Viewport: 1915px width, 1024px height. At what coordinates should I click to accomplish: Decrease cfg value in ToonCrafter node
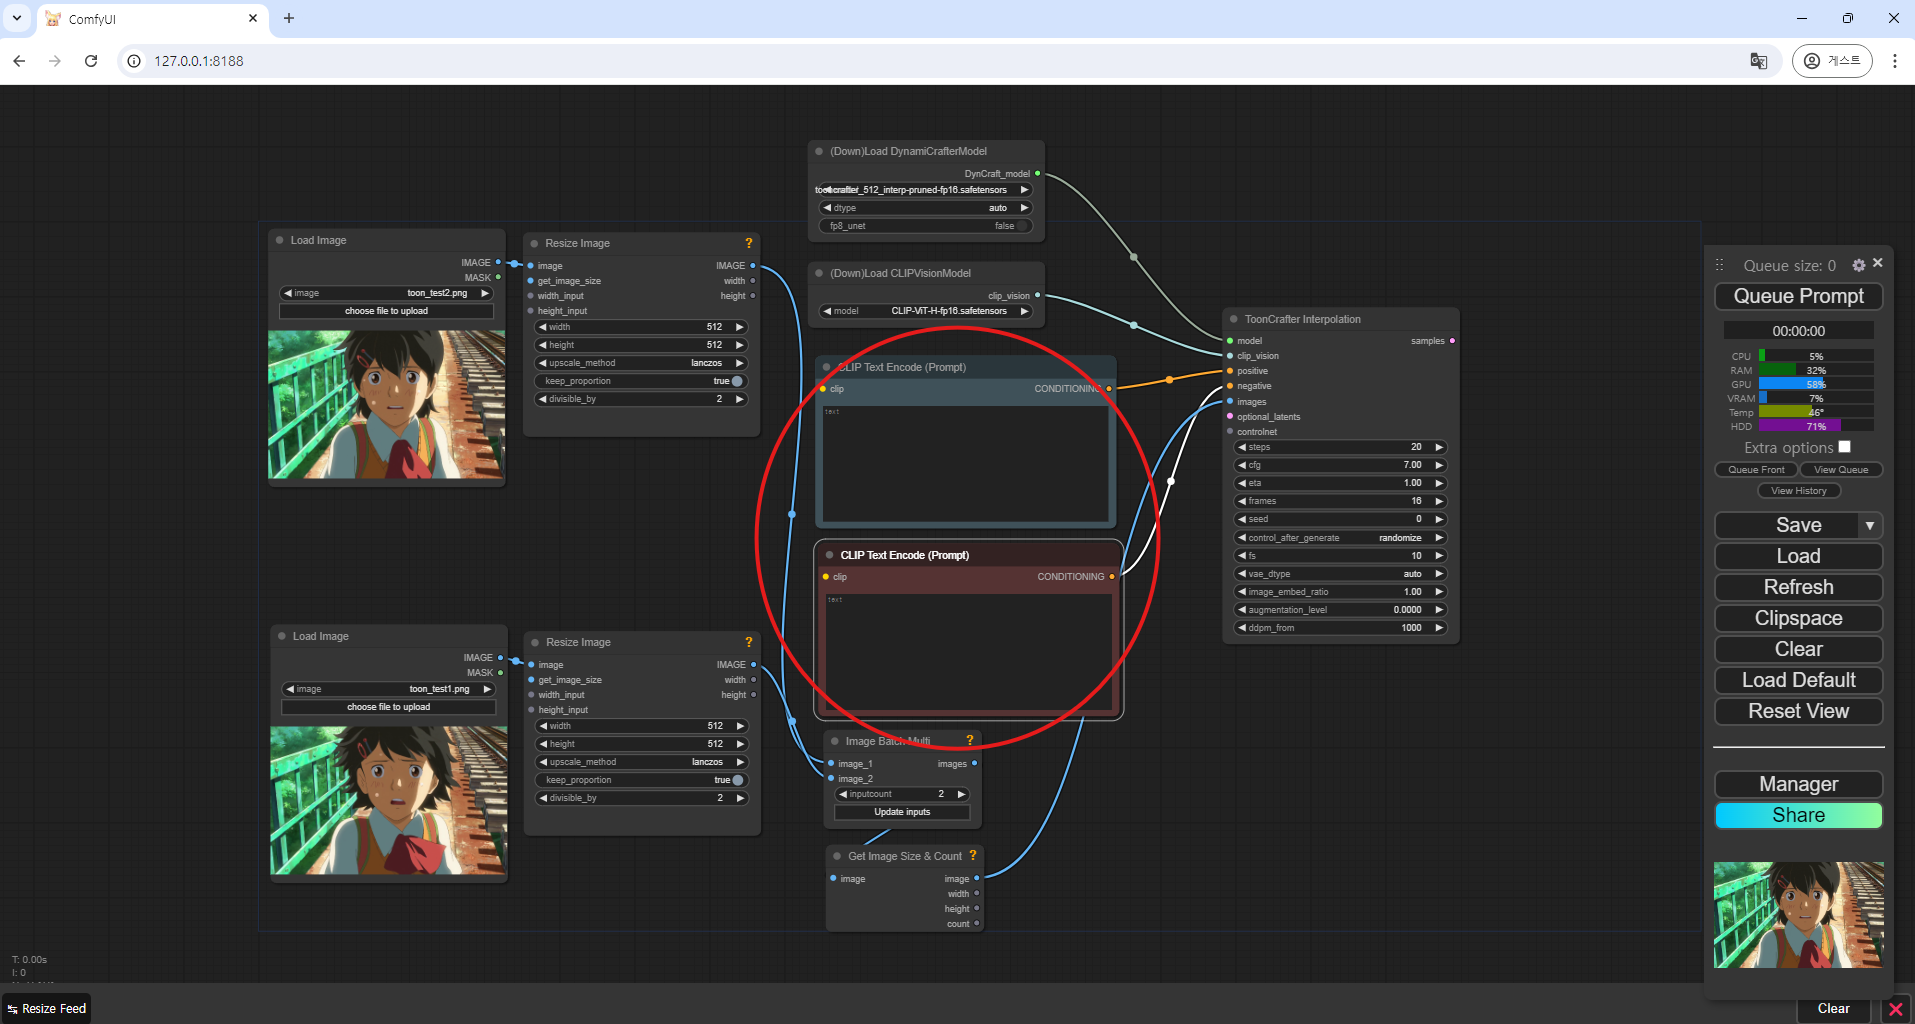1242,465
